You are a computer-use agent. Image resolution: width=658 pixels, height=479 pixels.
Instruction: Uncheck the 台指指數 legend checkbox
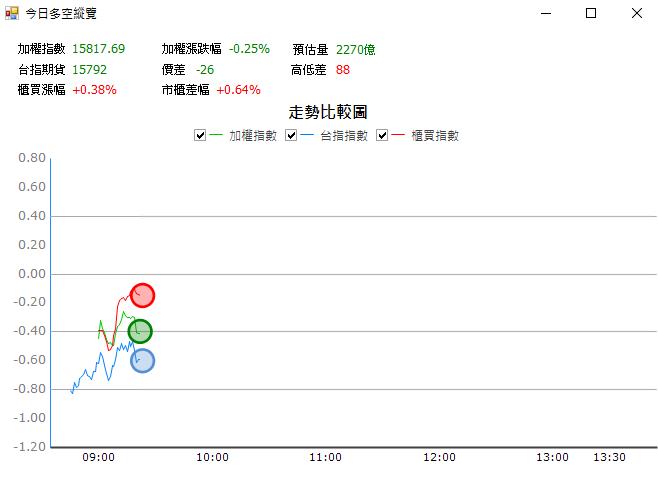(292, 136)
